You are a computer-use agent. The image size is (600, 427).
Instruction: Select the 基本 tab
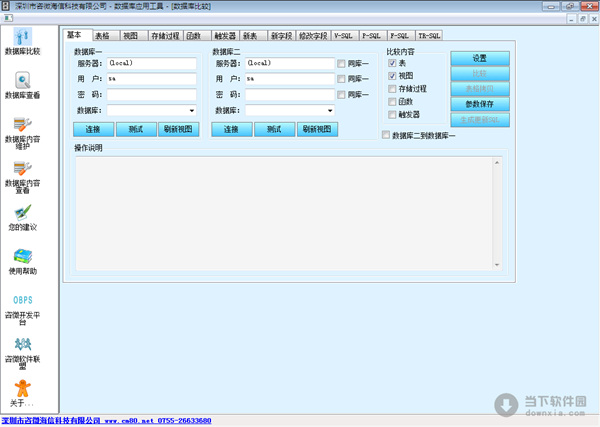[x=77, y=35]
